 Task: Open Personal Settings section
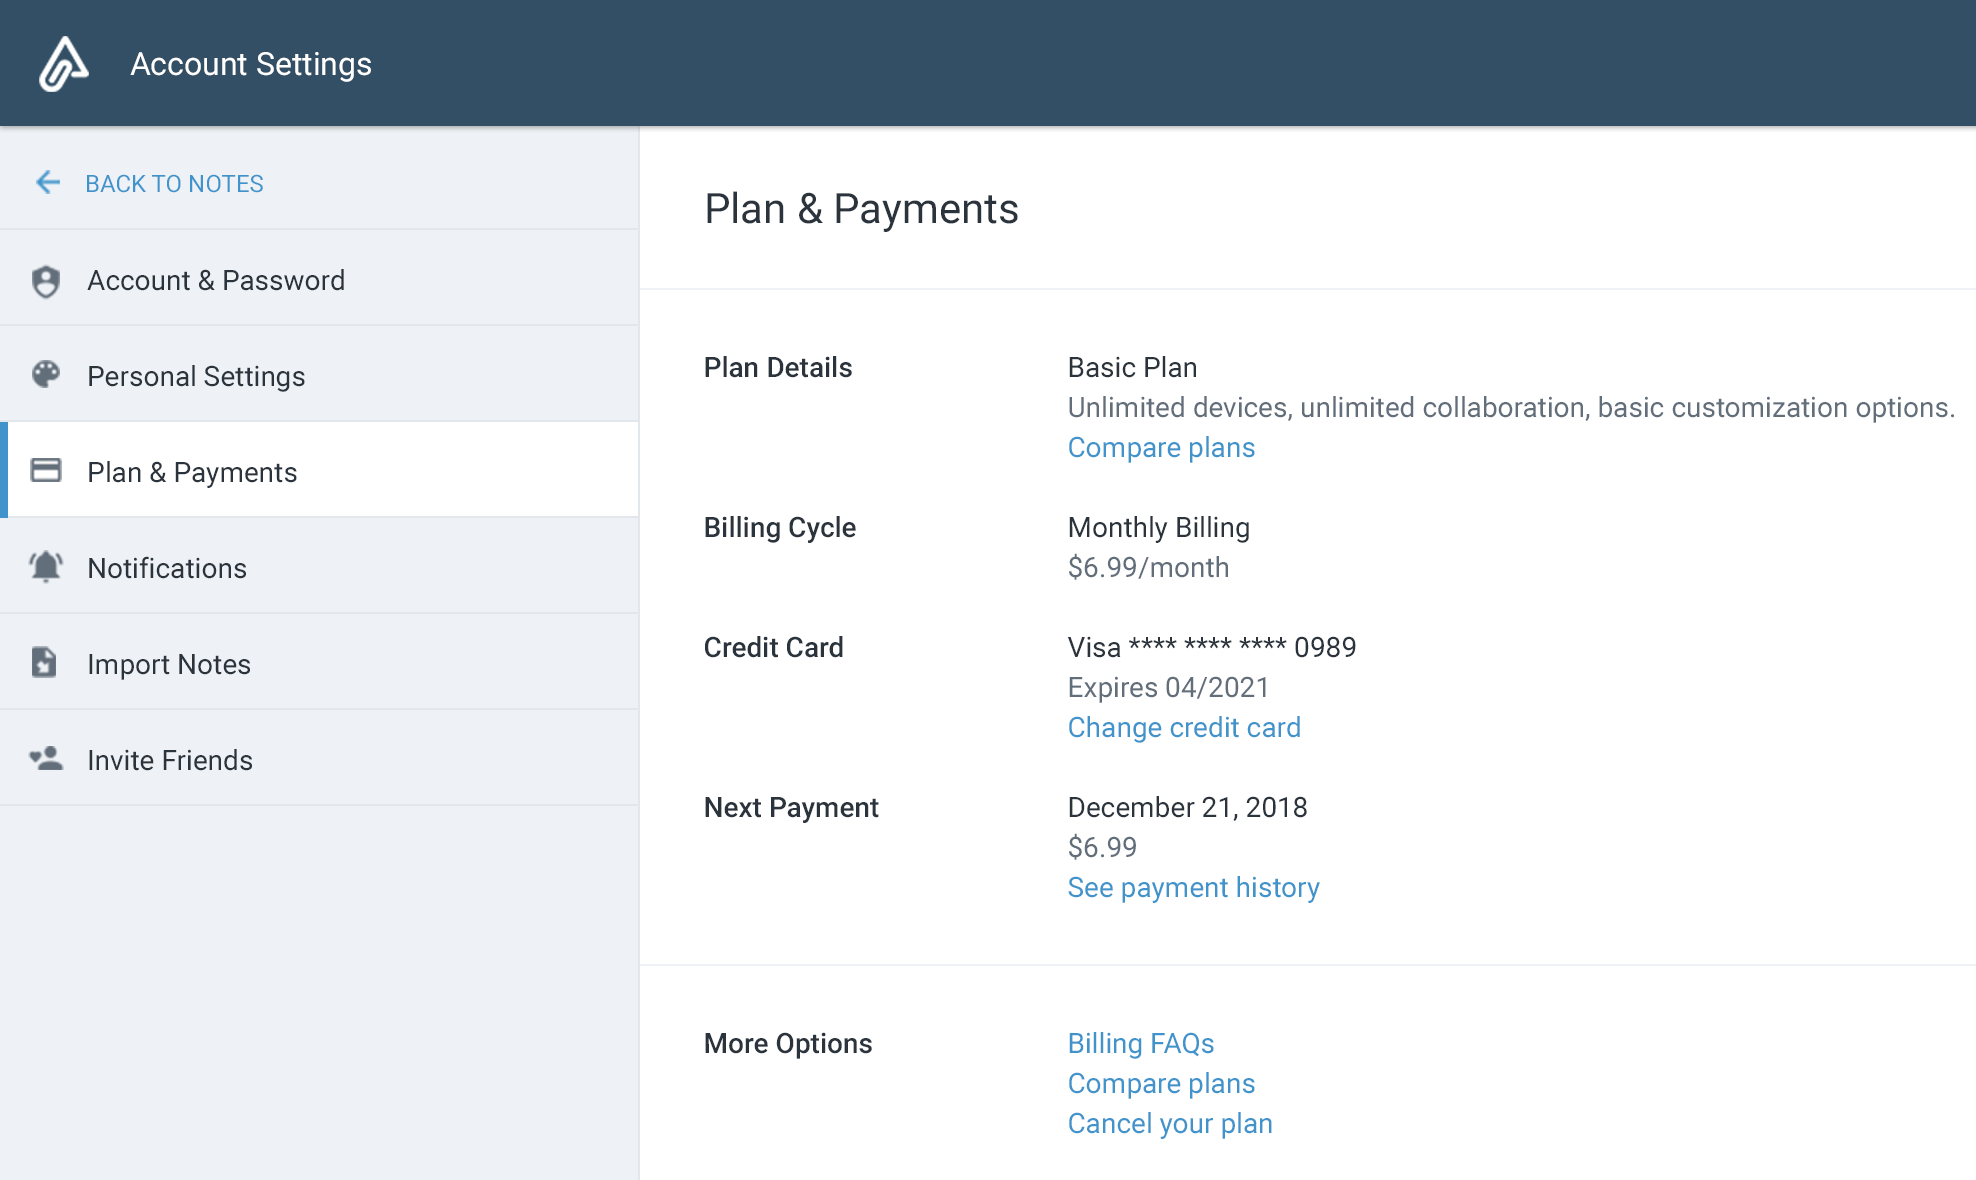(196, 376)
